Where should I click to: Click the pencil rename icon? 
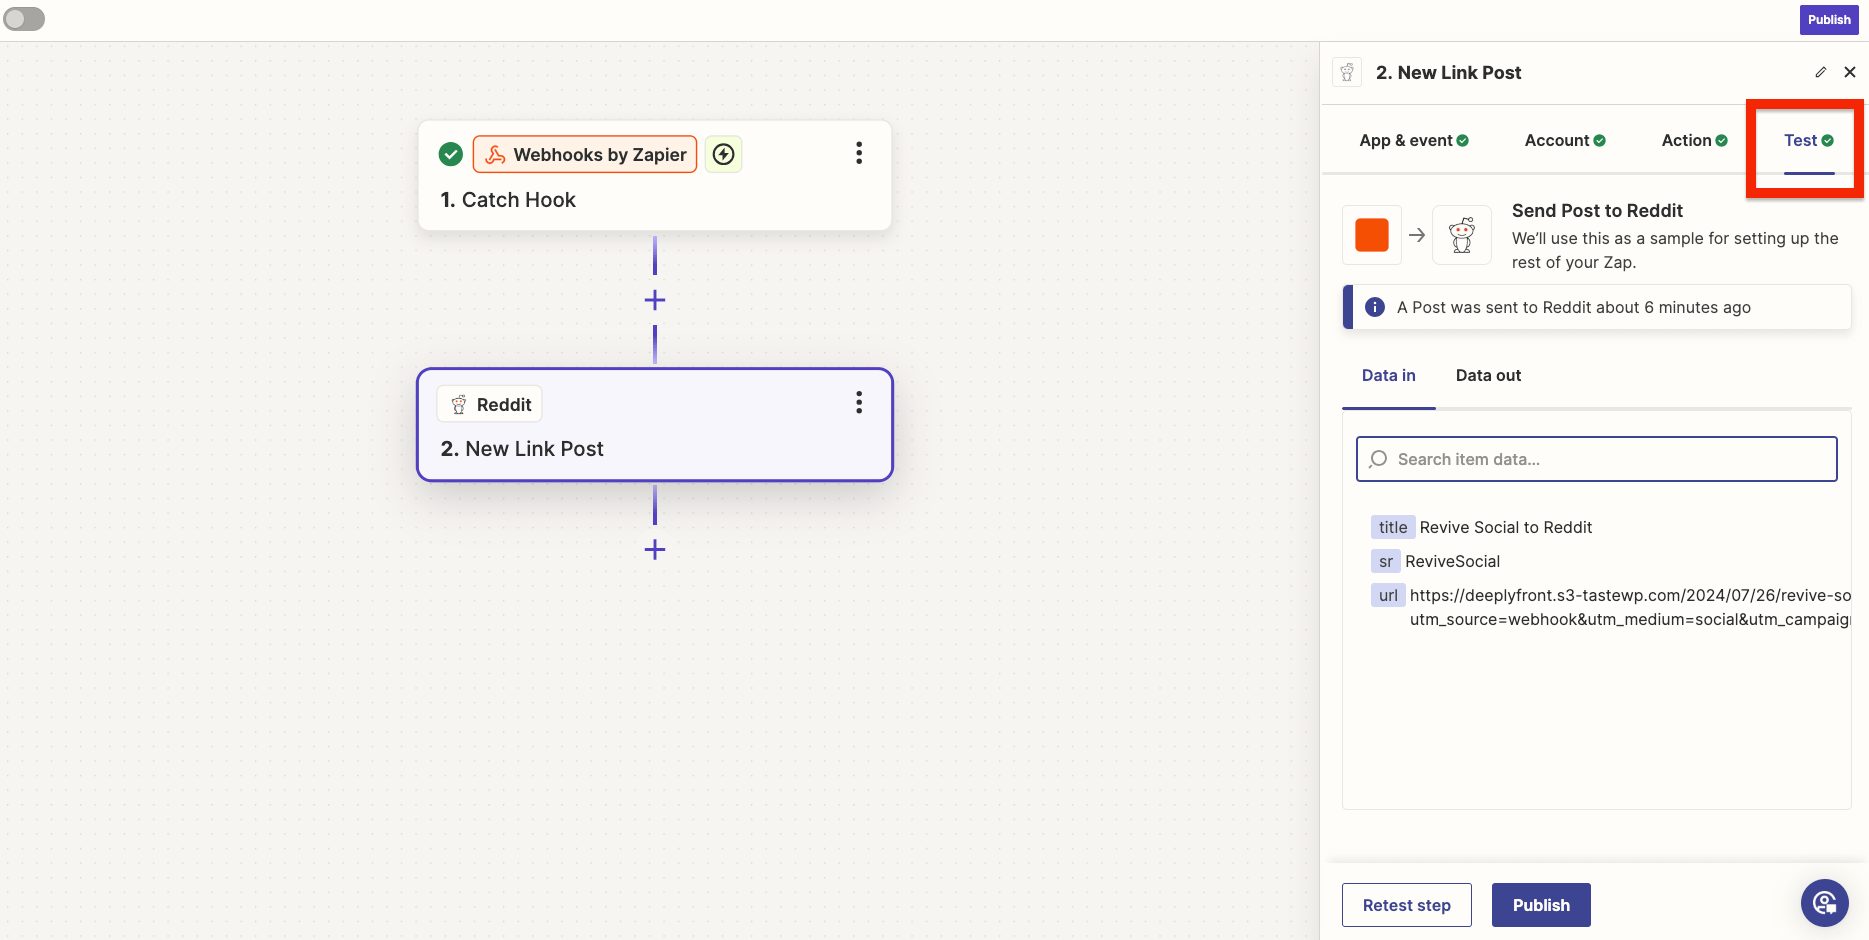(1820, 72)
